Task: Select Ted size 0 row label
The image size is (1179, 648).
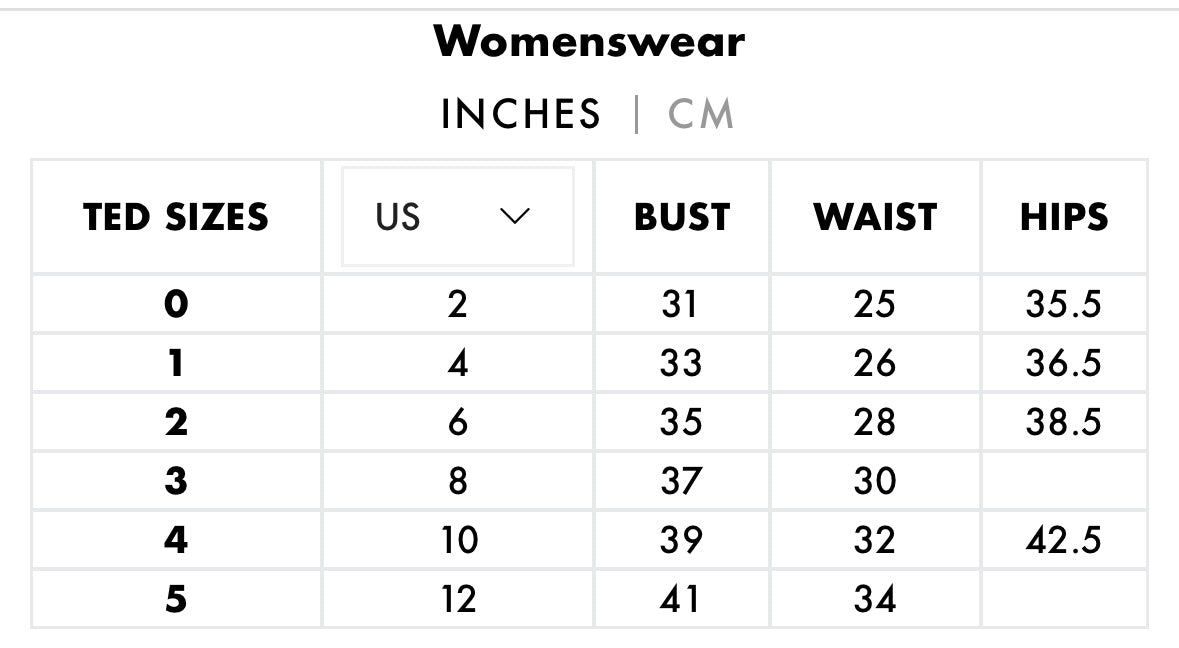Action: 176,304
